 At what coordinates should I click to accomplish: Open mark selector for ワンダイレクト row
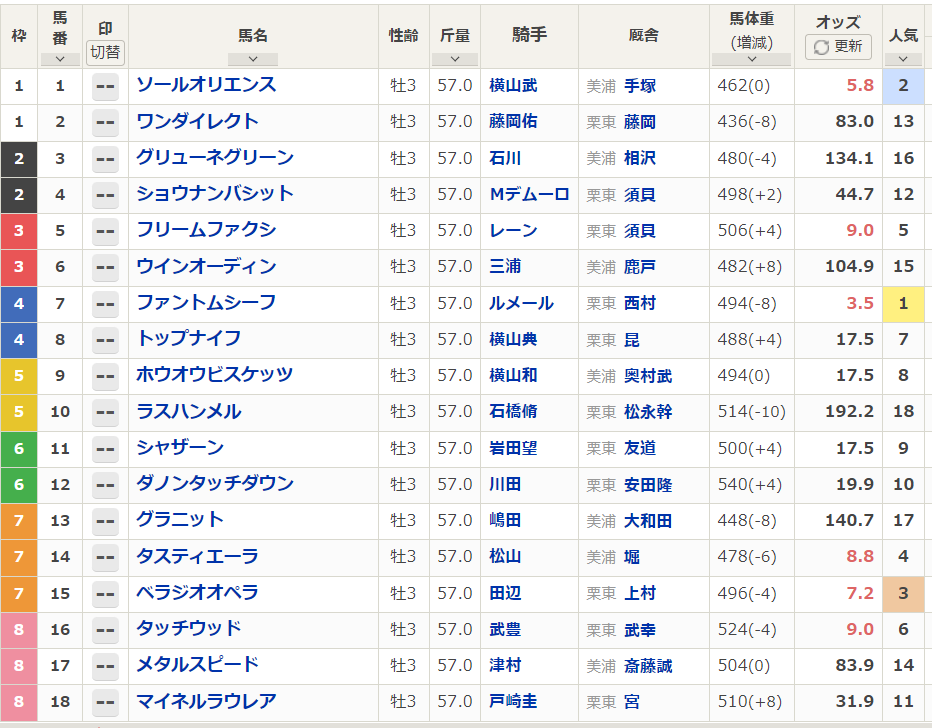point(105,123)
